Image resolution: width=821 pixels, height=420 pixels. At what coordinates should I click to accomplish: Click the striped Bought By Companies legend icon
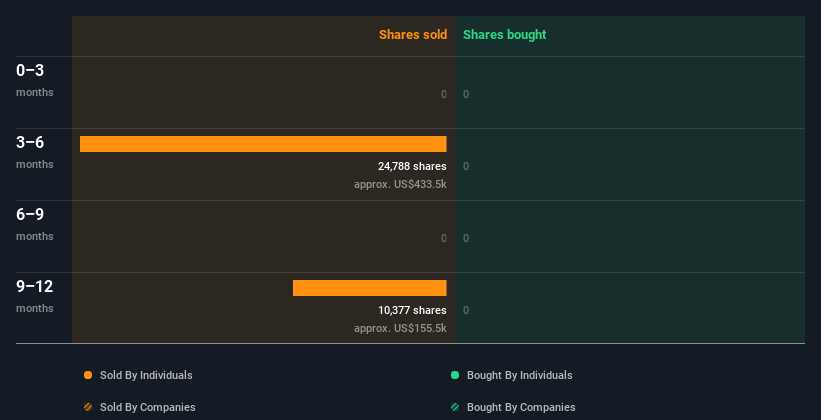455,407
